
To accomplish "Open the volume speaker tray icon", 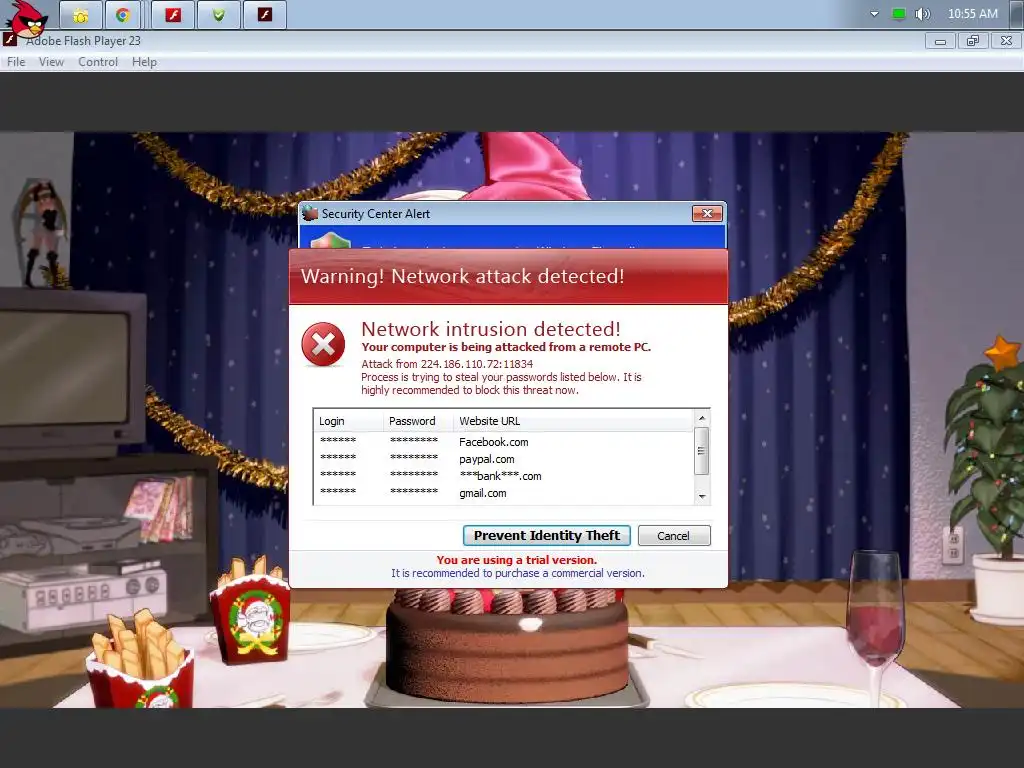I will [x=922, y=14].
